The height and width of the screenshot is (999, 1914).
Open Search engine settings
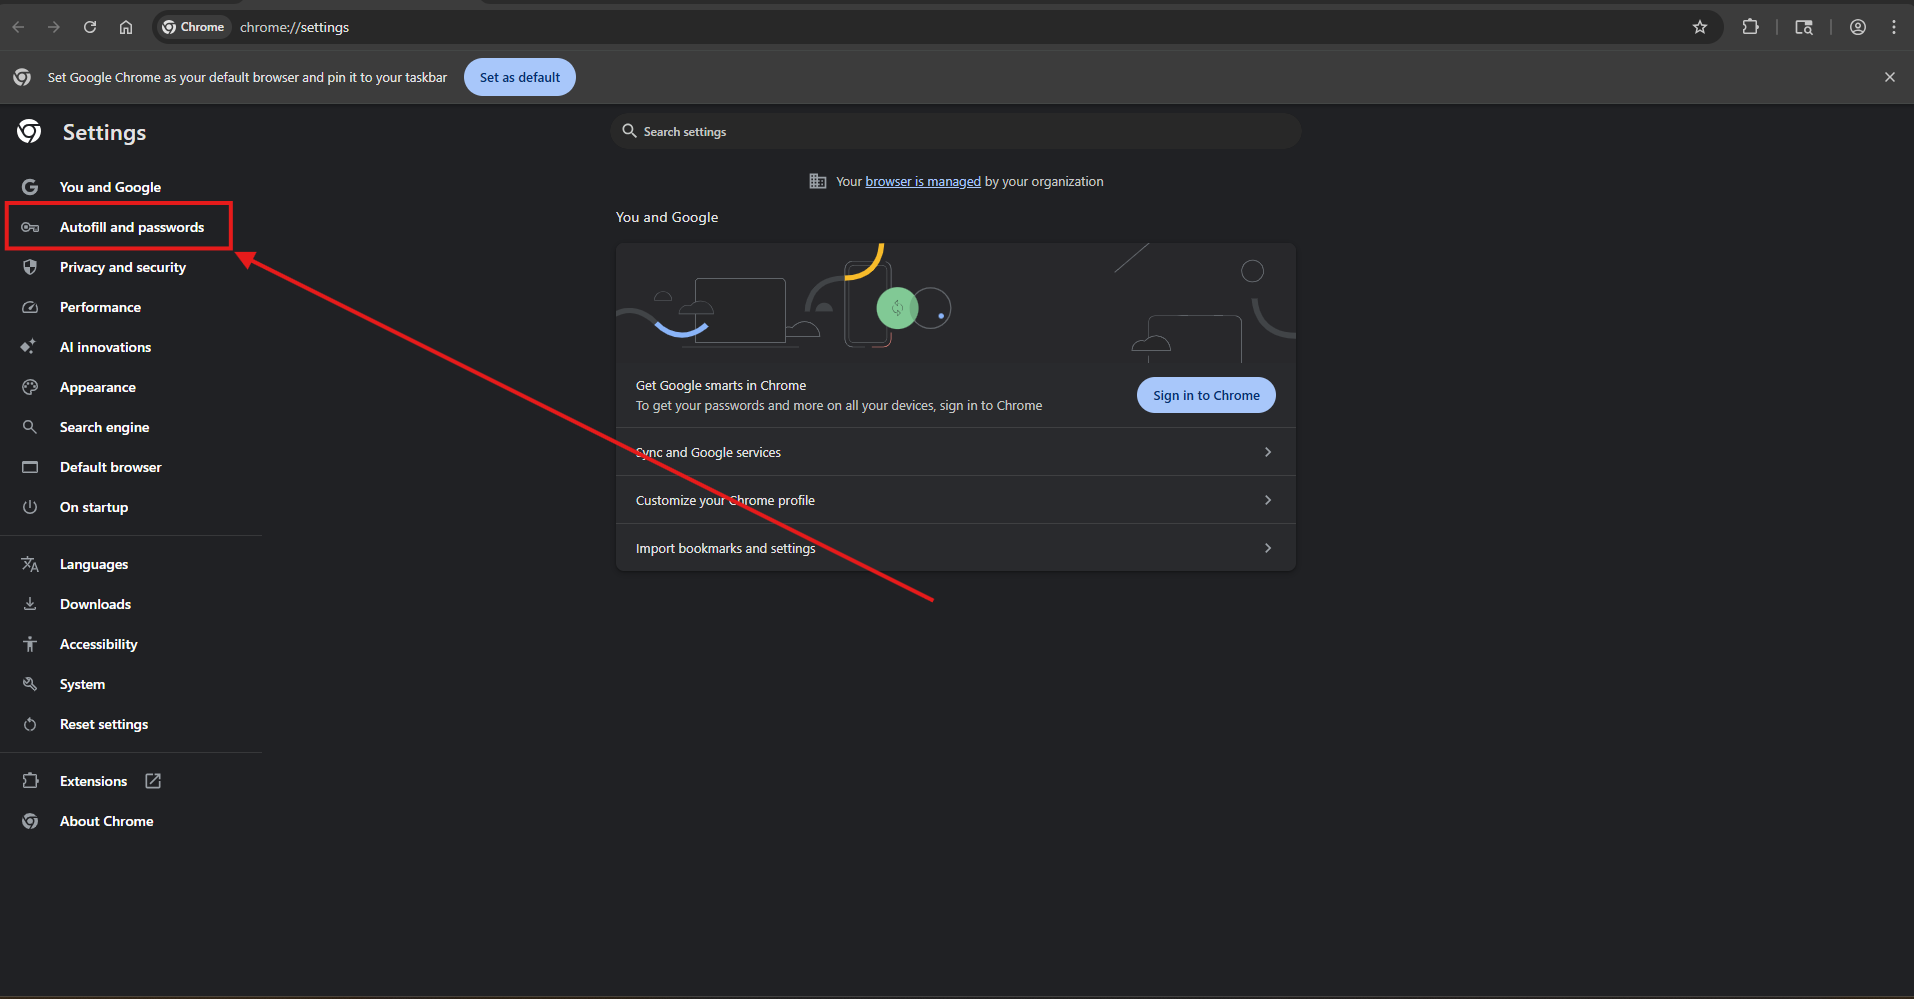point(104,427)
